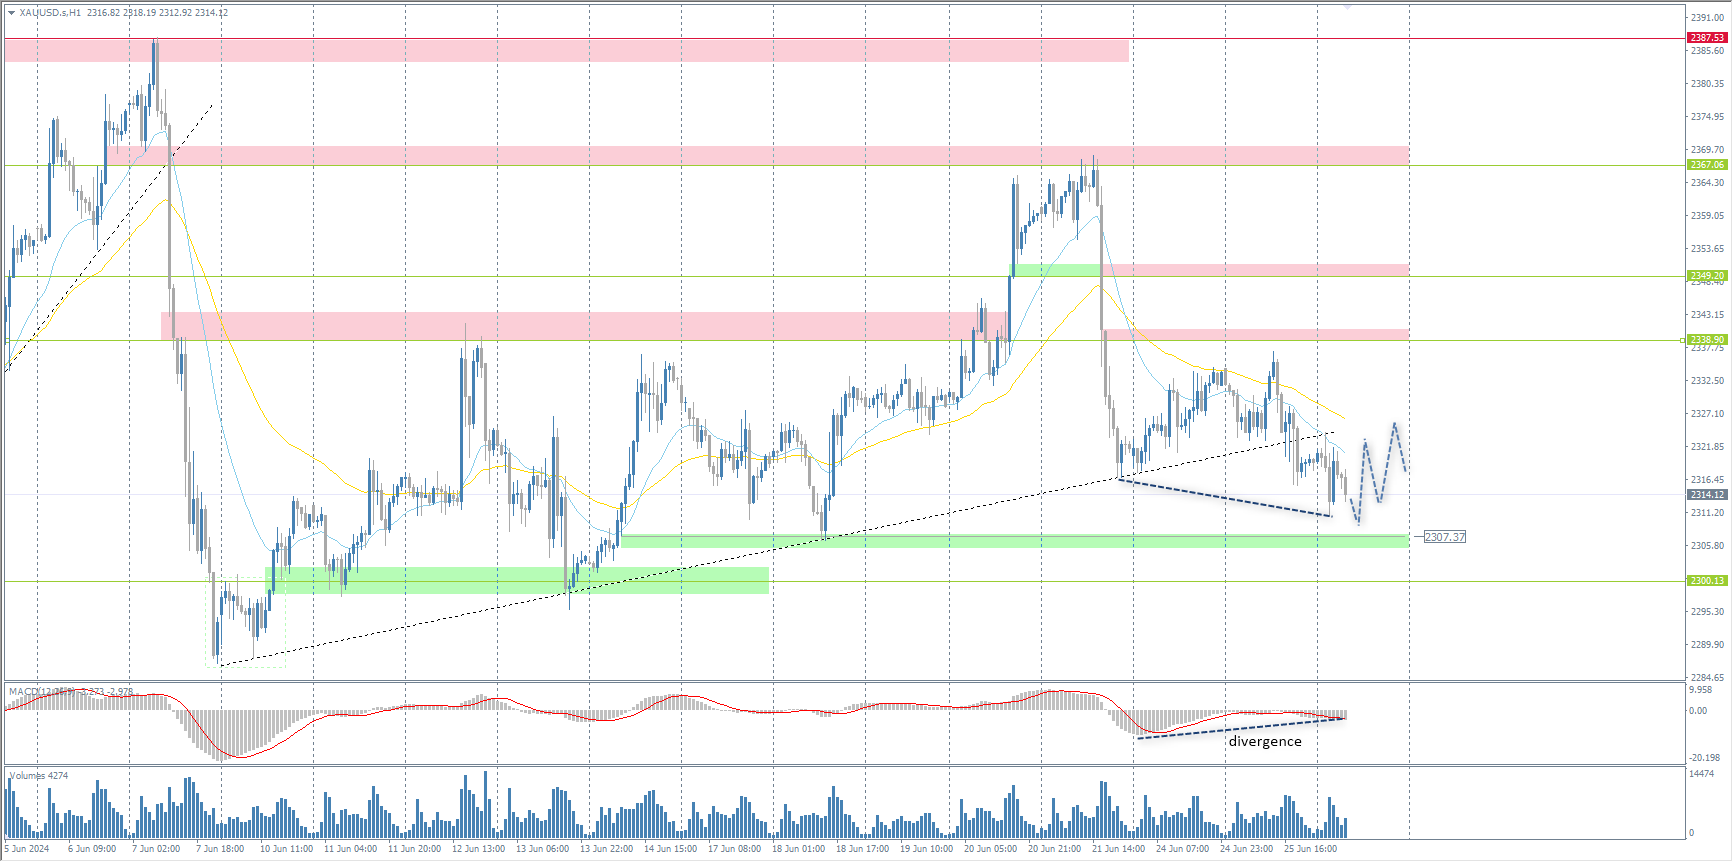
Task: Click the 18 Jun 17:00 time label
Action: tap(862, 849)
